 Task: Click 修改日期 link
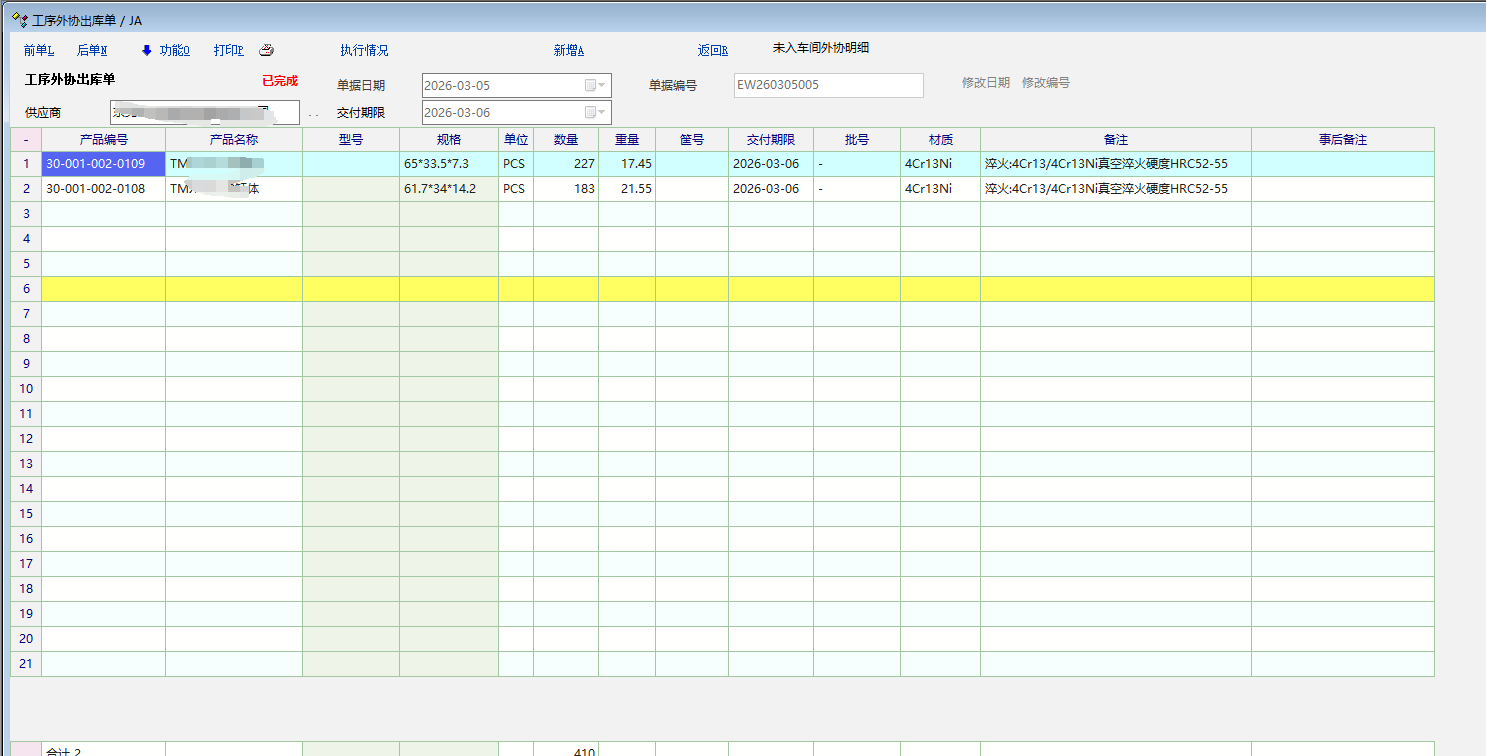985,83
